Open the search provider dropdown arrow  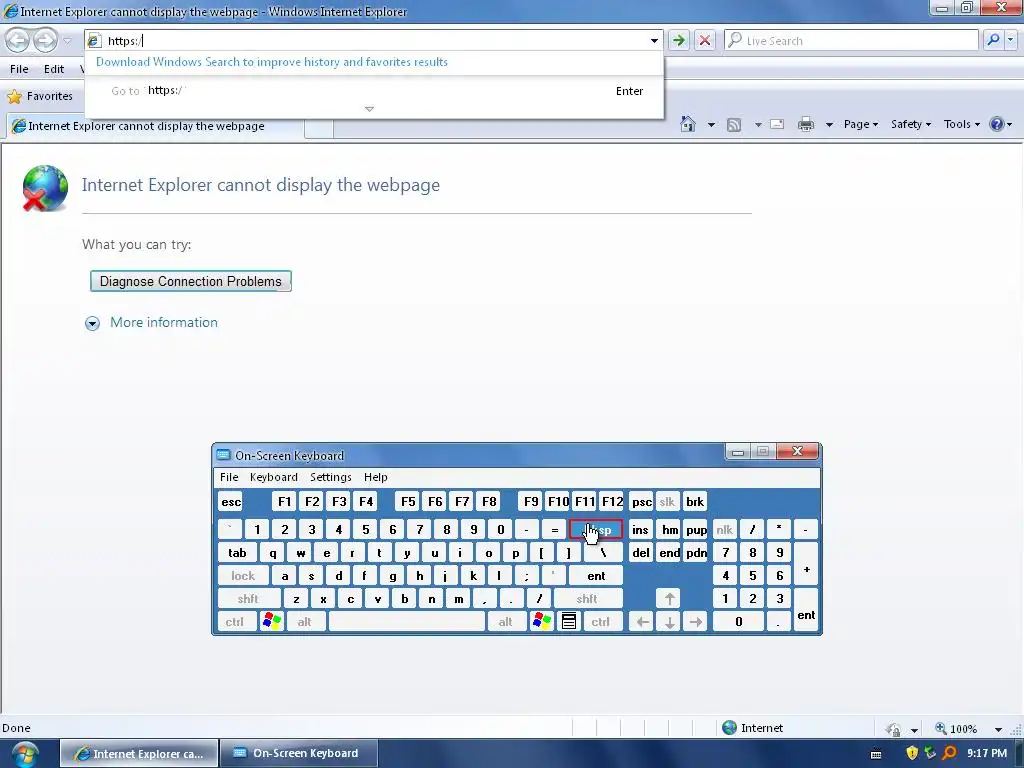click(1010, 40)
